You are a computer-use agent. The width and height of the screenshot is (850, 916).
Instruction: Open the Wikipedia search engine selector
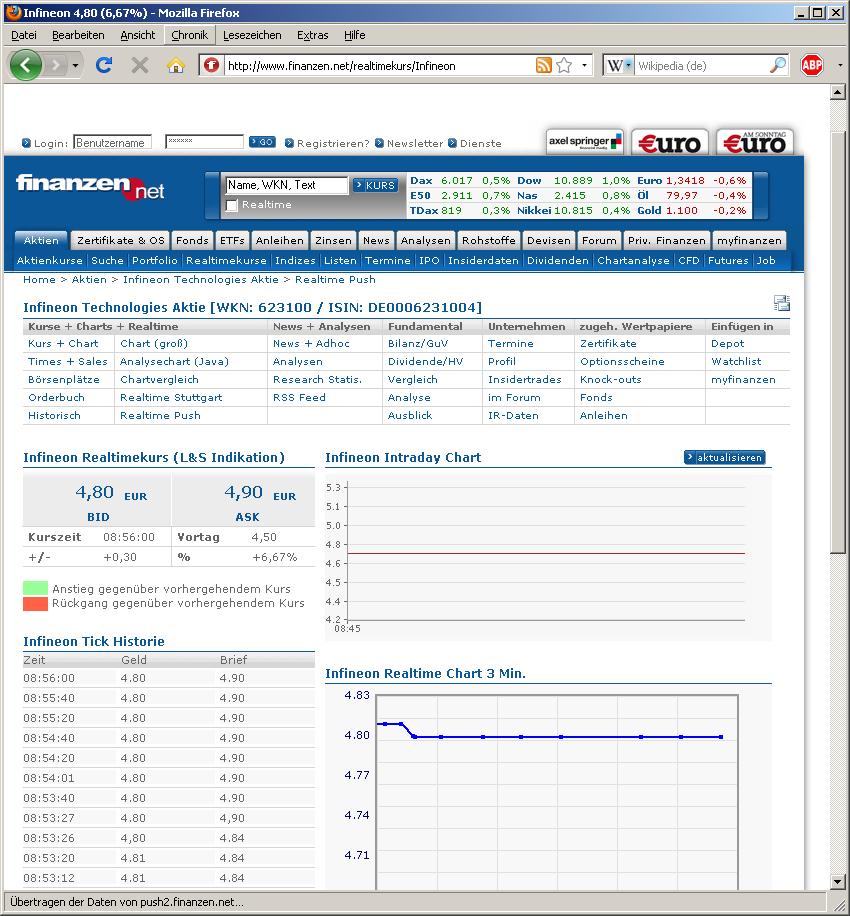(x=619, y=65)
